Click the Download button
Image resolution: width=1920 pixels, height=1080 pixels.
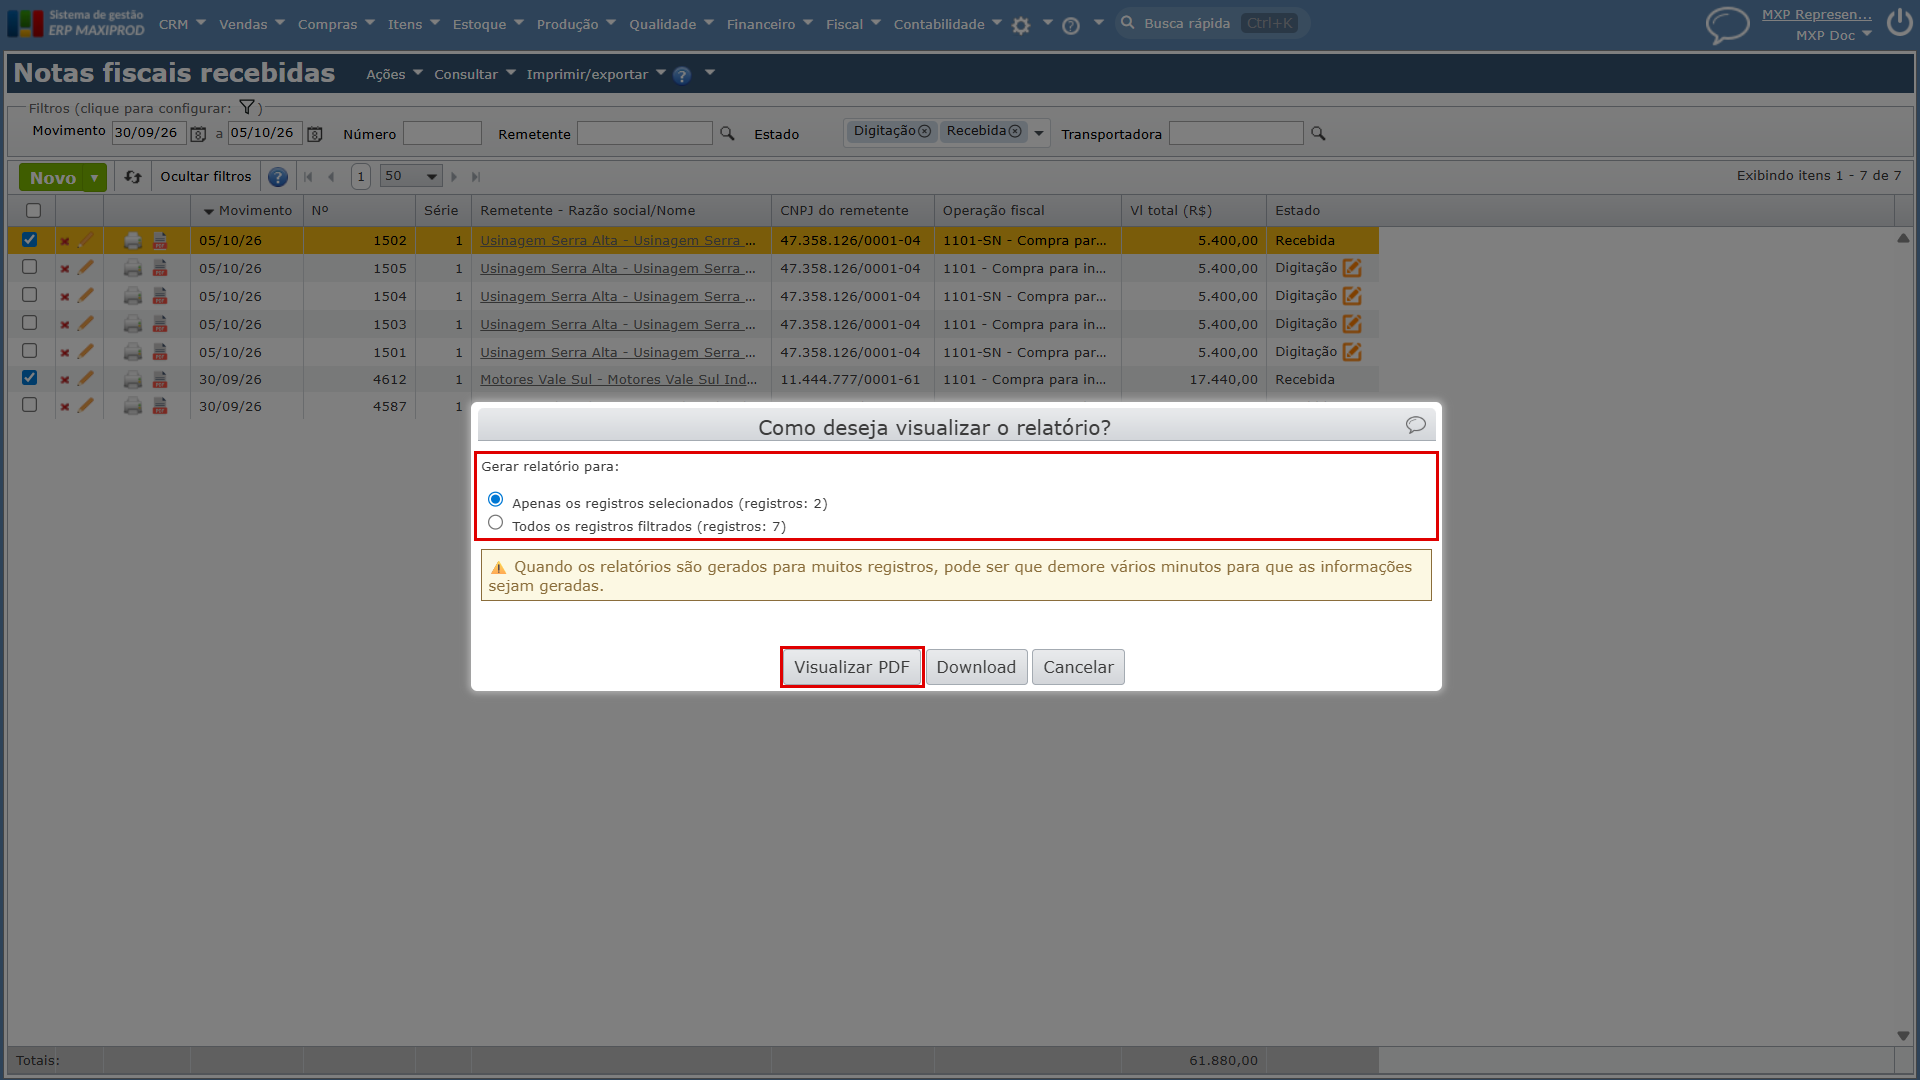976,667
